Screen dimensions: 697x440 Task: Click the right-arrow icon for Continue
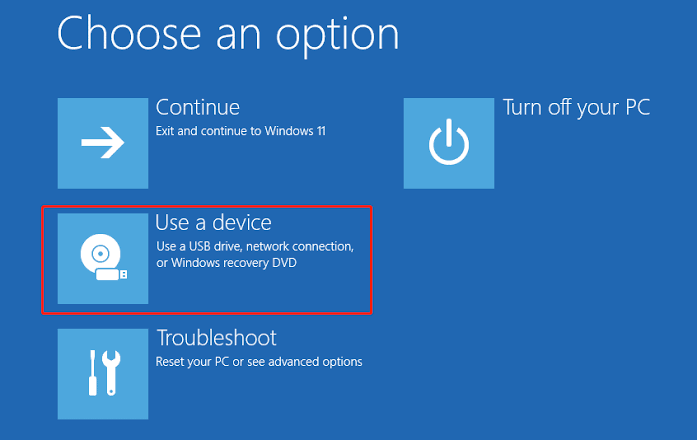102,143
